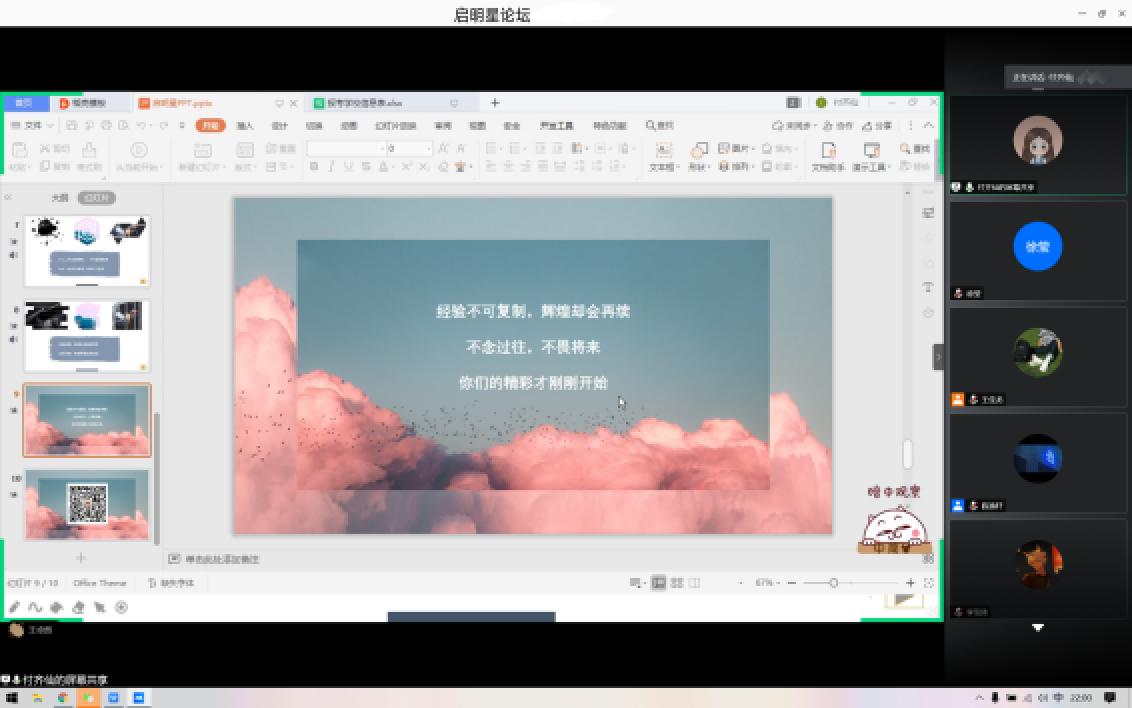The width and height of the screenshot is (1132, 708).
Task: Switch to slide sorter view
Action: pyautogui.click(x=677, y=583)
